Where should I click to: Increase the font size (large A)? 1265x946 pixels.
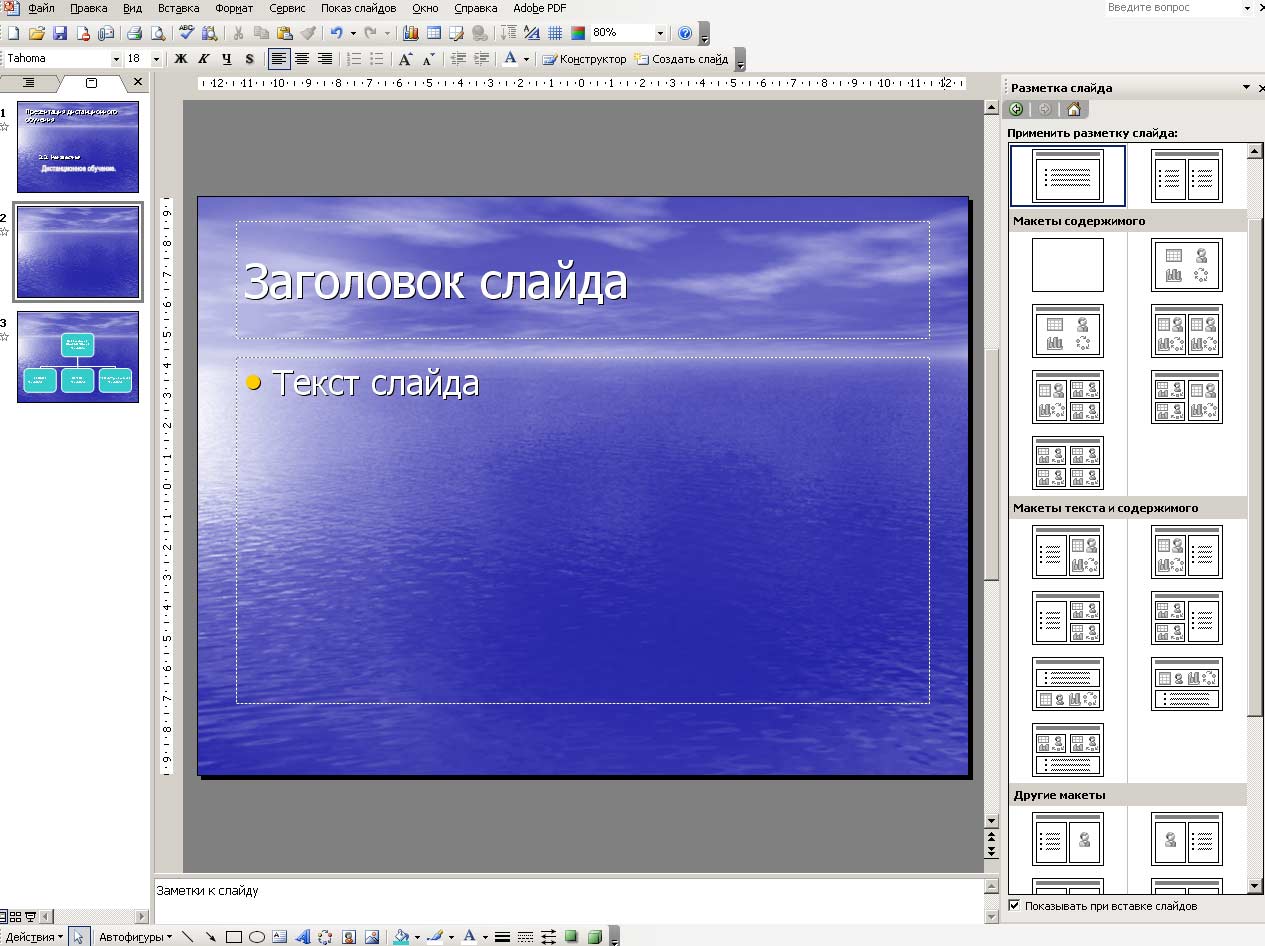click(x=405, y=59)
